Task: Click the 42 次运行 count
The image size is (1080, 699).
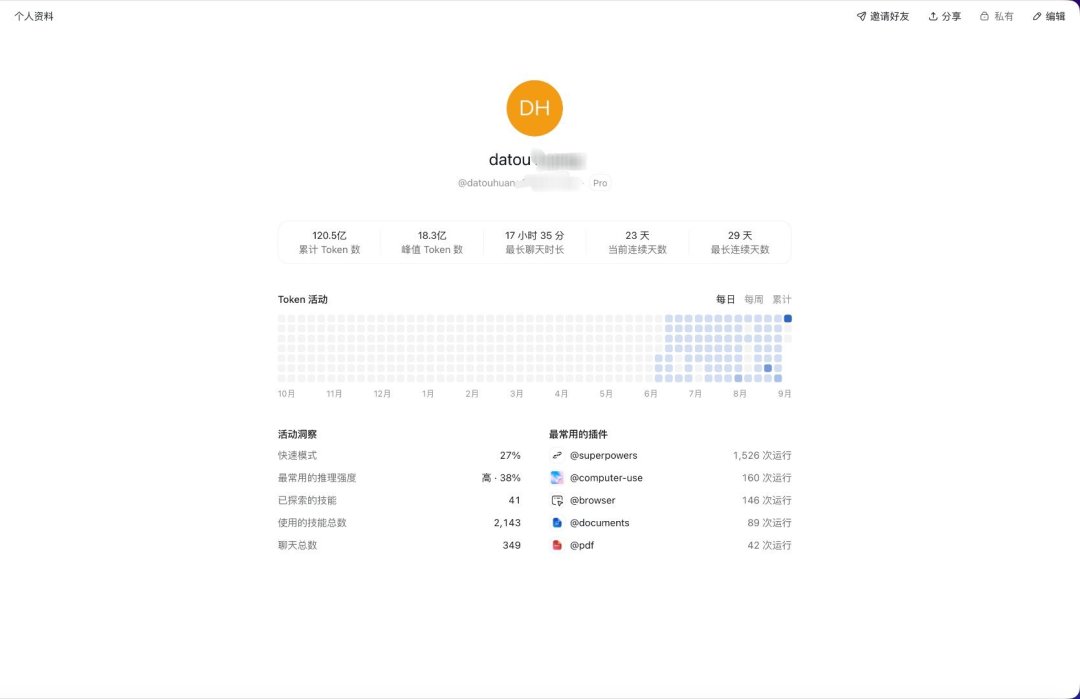Action: (x=769, y=545)
